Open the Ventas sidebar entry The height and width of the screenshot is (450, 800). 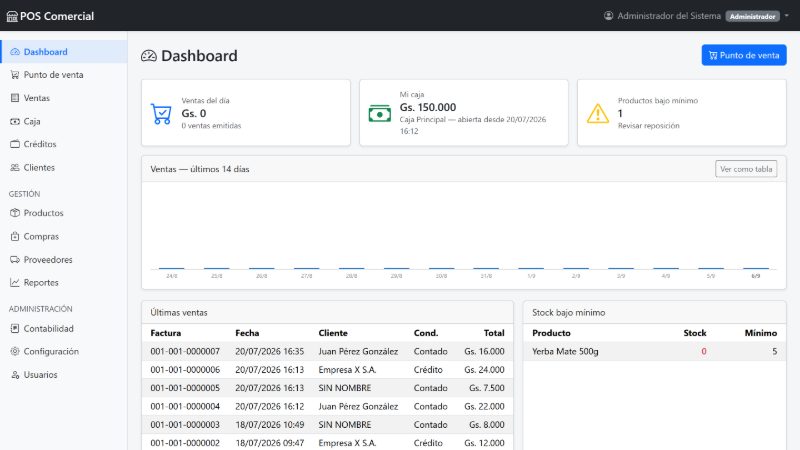click(x=64, y=98)
